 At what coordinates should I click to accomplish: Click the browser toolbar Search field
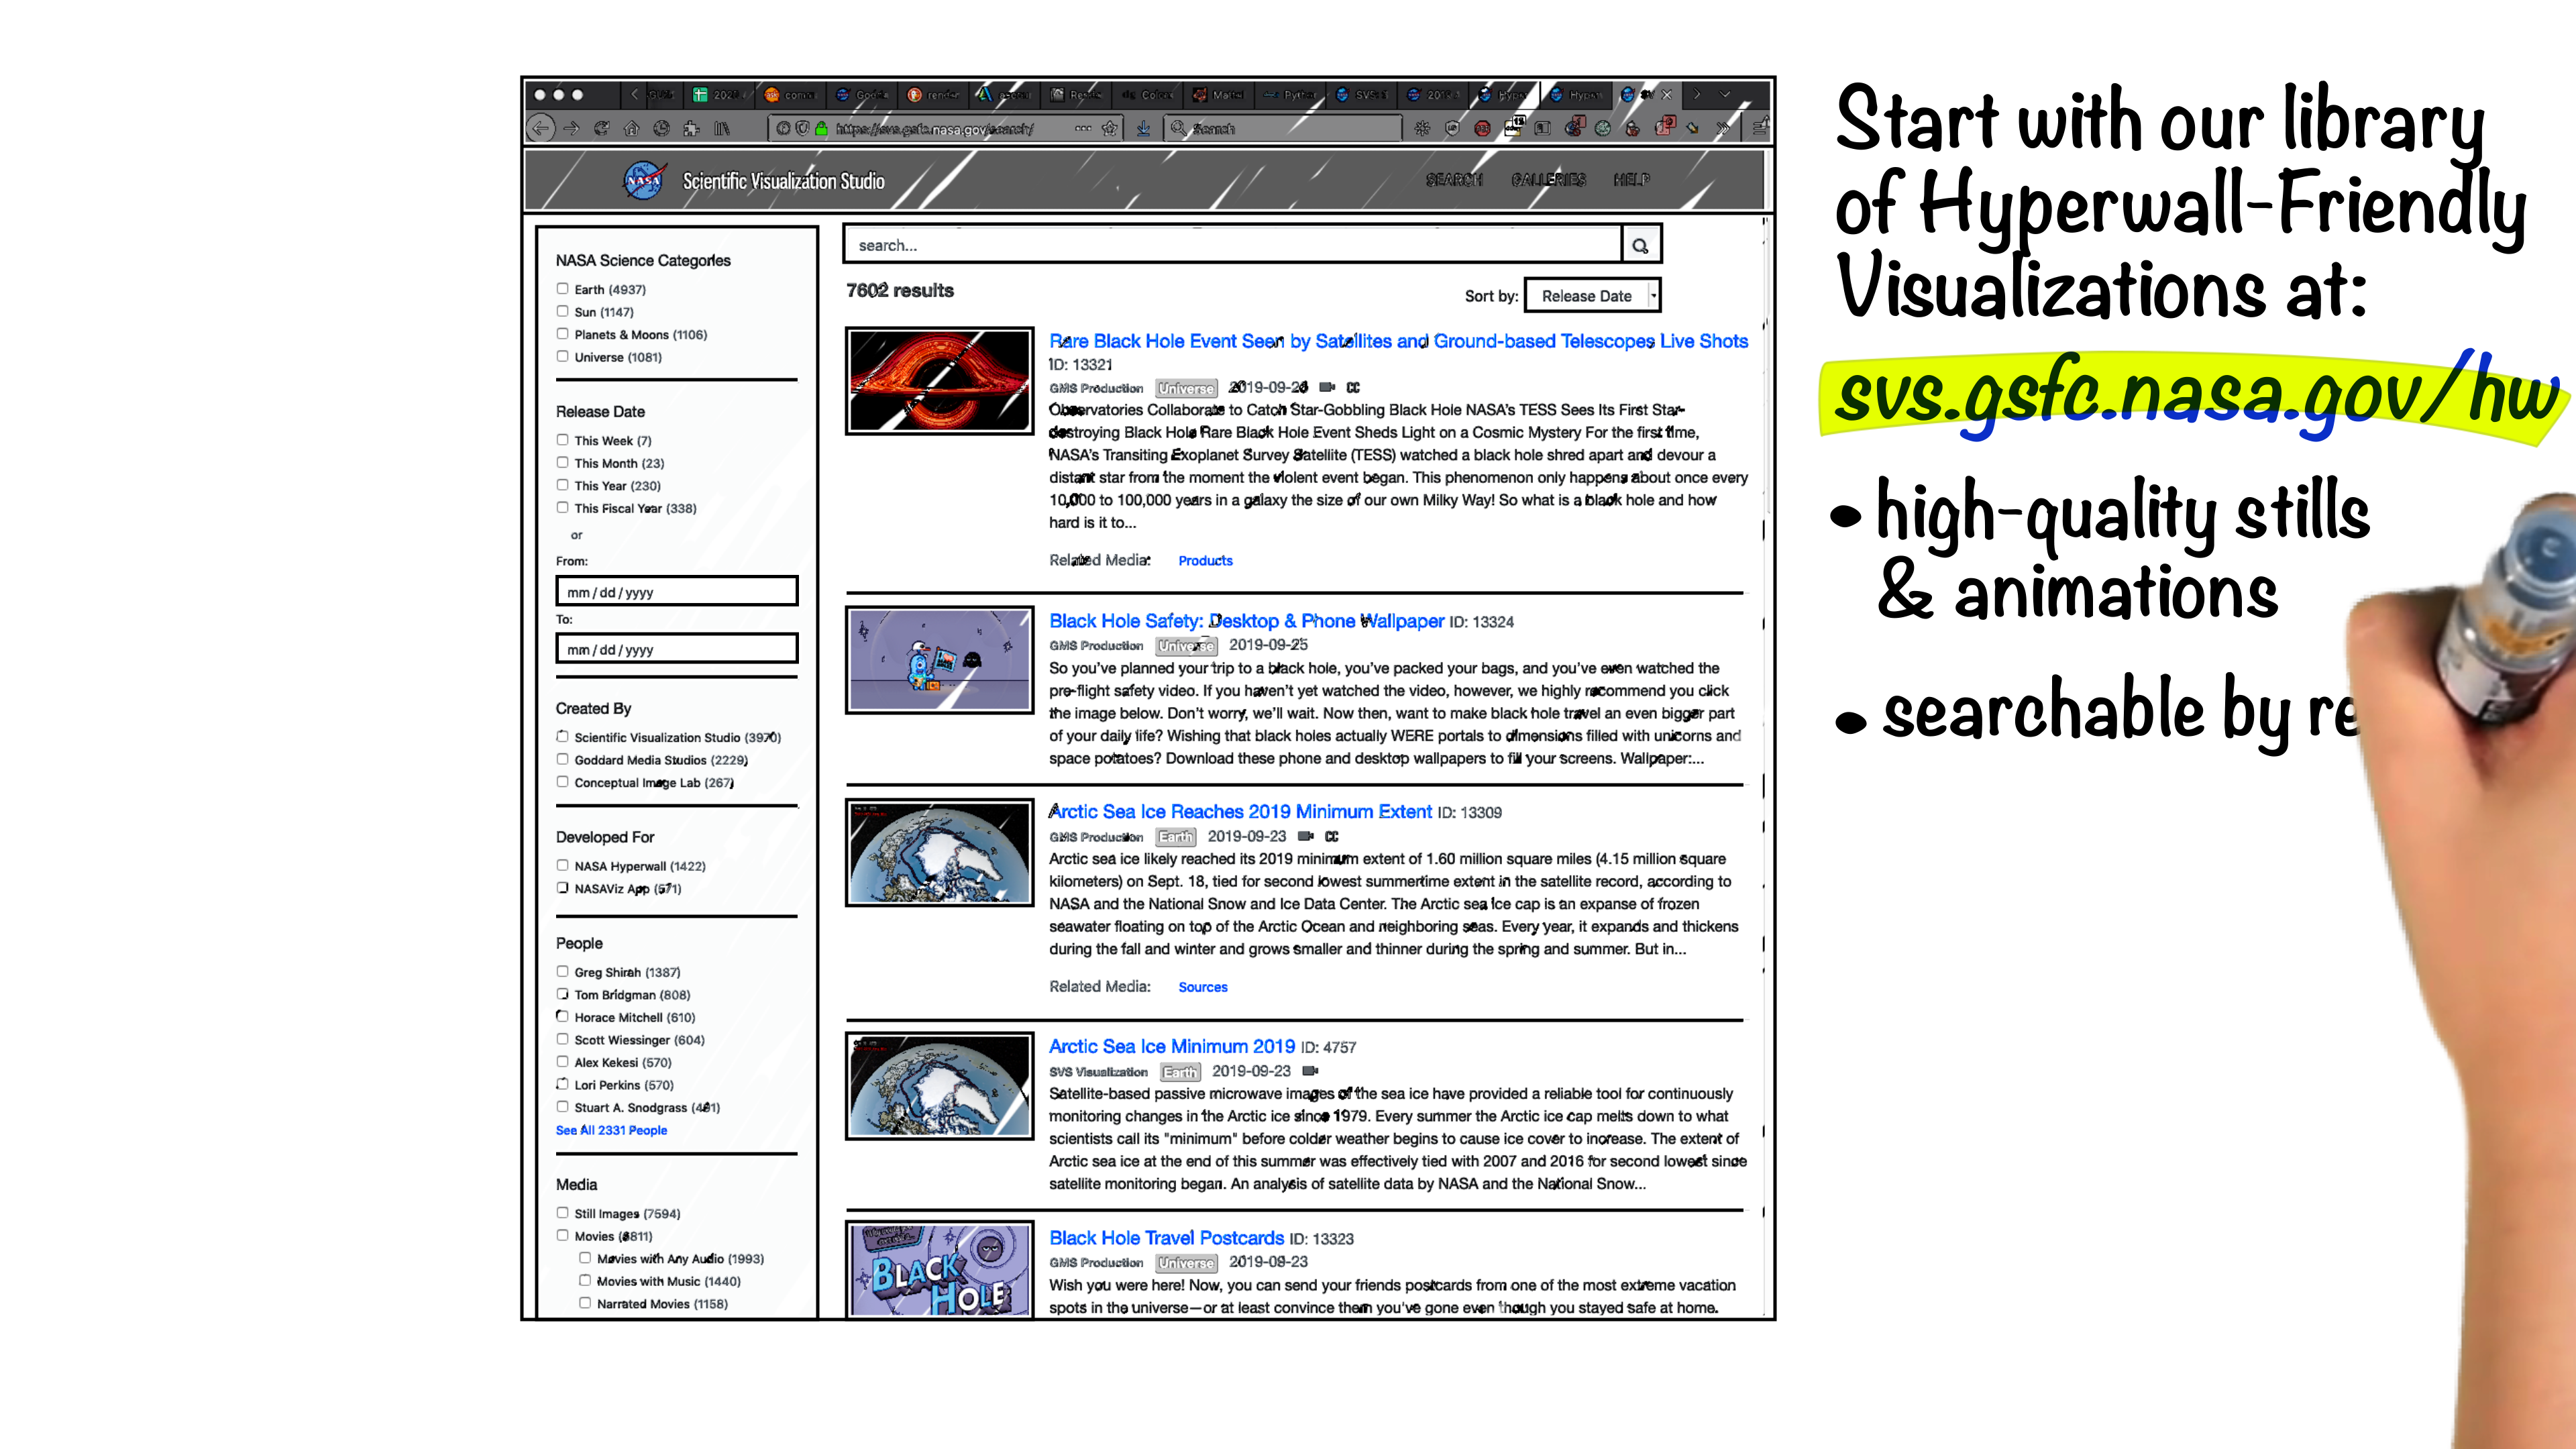coord(1284,128)
